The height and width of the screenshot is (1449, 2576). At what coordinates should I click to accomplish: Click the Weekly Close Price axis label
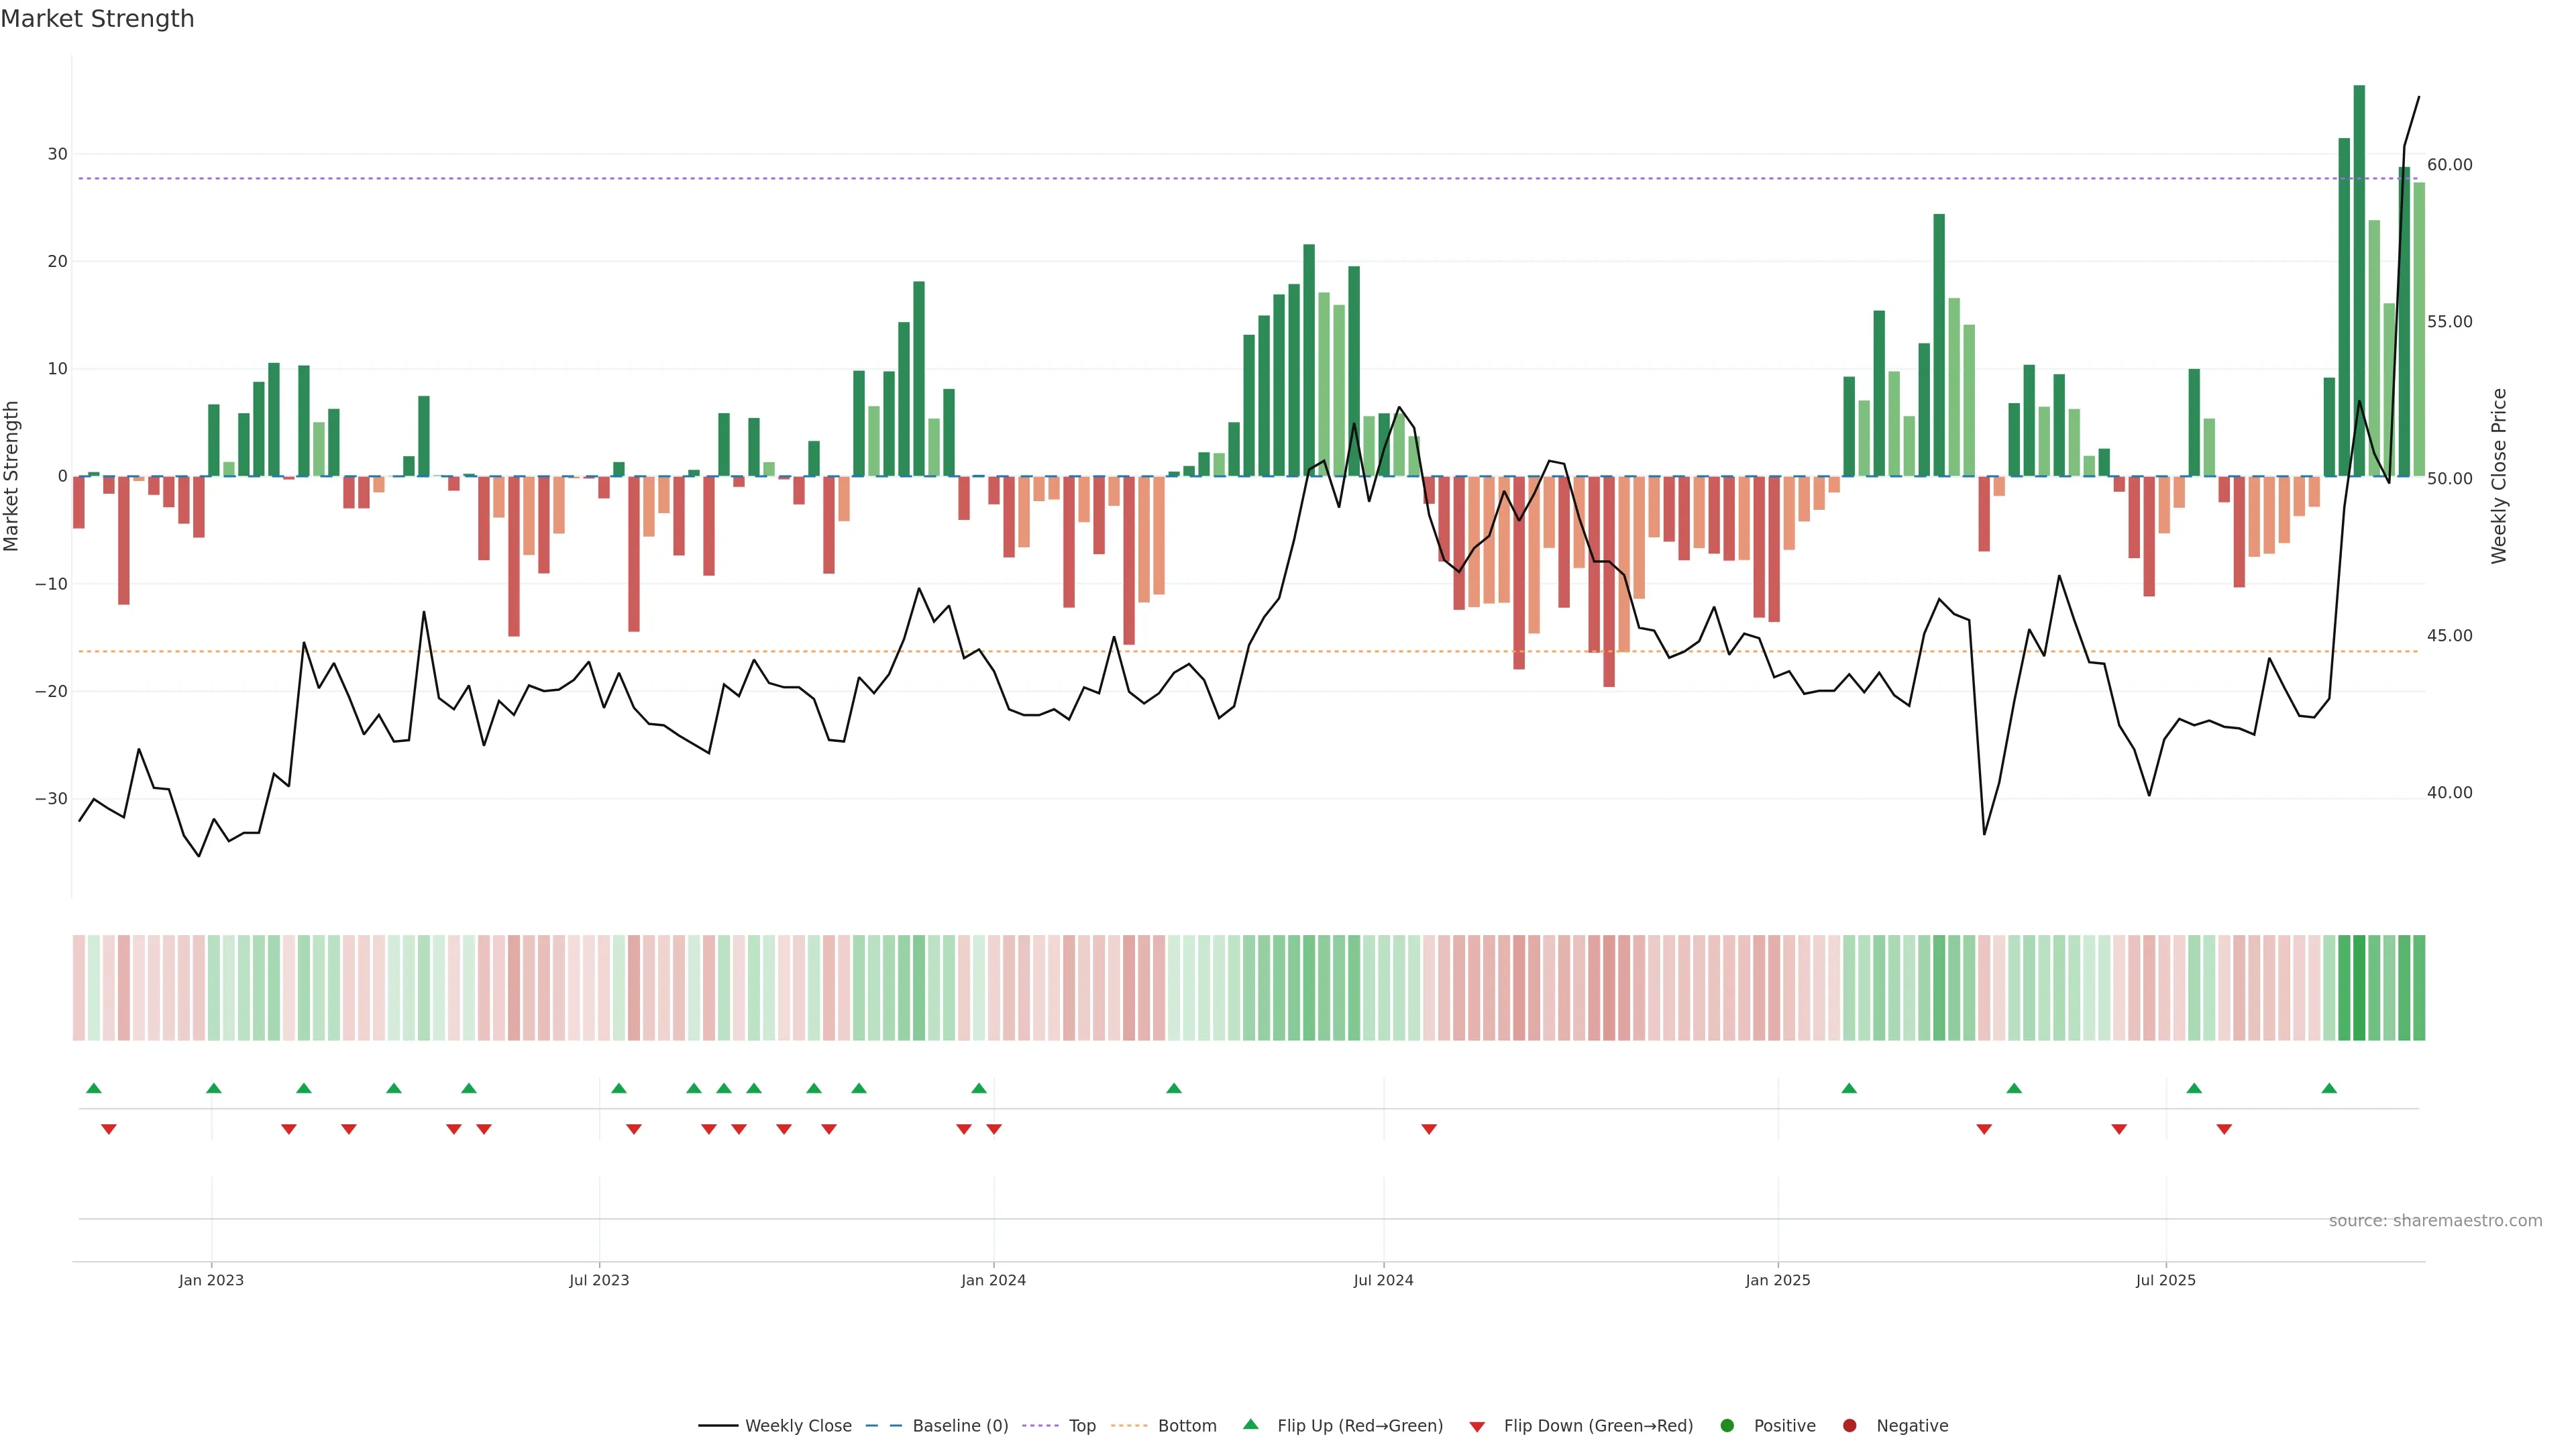click(x=2499, y=476)
